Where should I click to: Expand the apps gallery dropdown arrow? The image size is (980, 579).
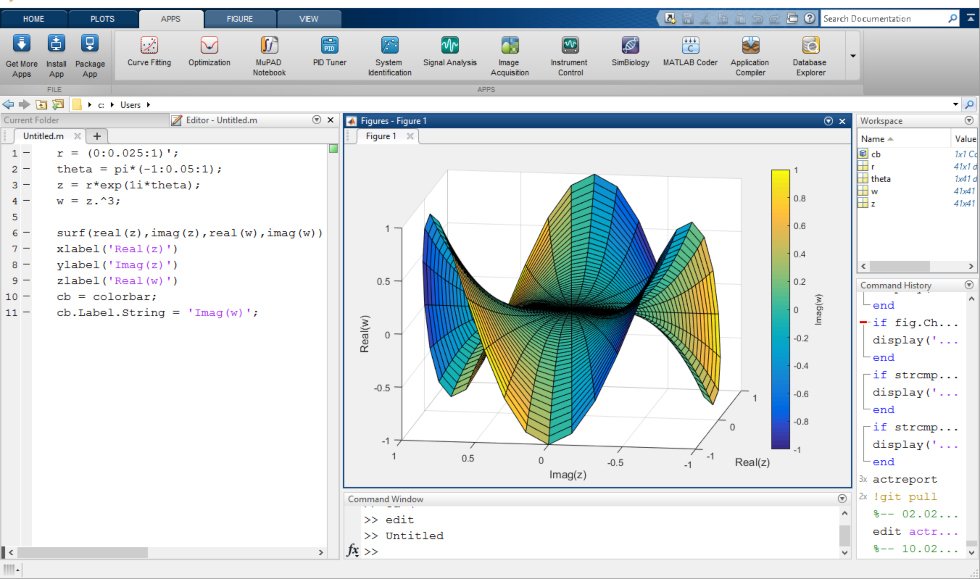[x=852, y=56]
